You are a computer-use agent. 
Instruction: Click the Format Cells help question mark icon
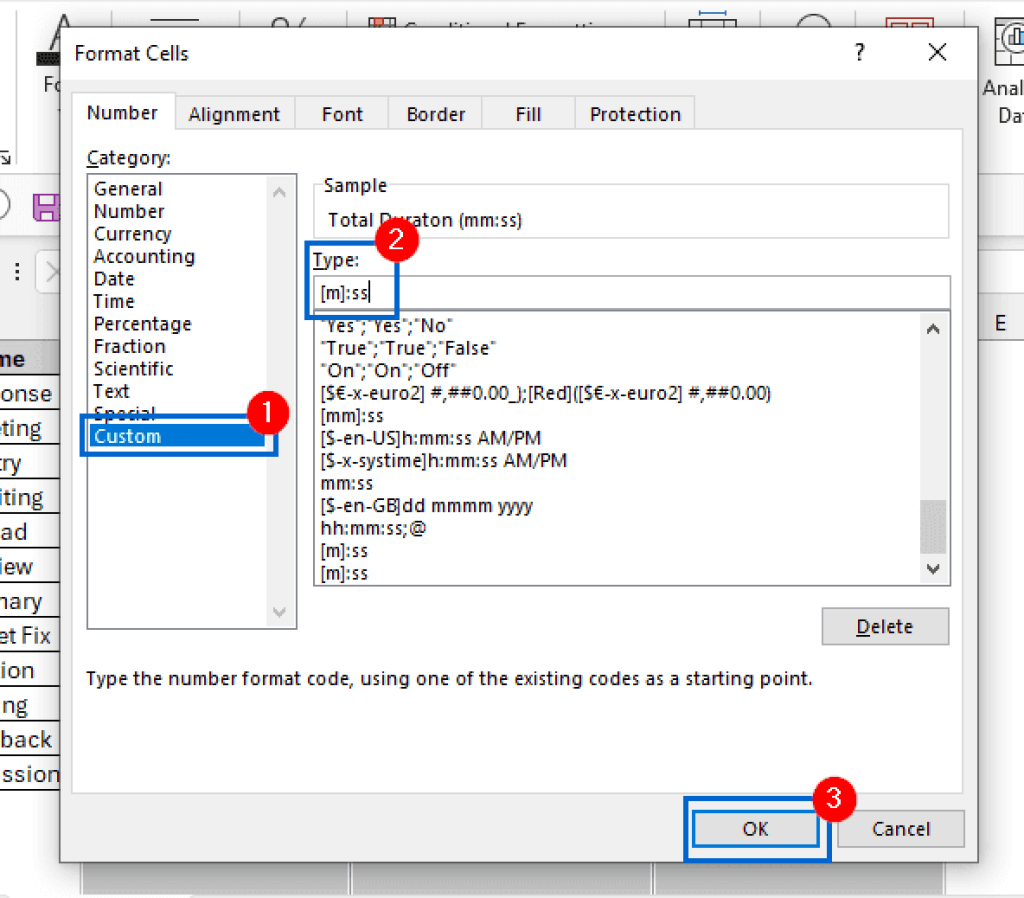858,53
